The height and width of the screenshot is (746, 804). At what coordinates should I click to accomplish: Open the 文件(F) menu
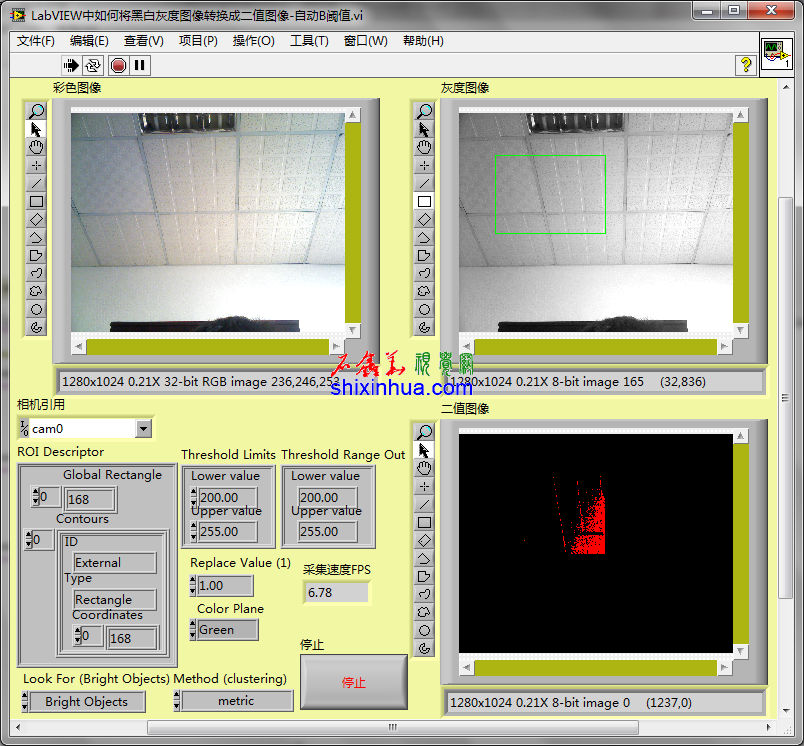click(36, 41)
